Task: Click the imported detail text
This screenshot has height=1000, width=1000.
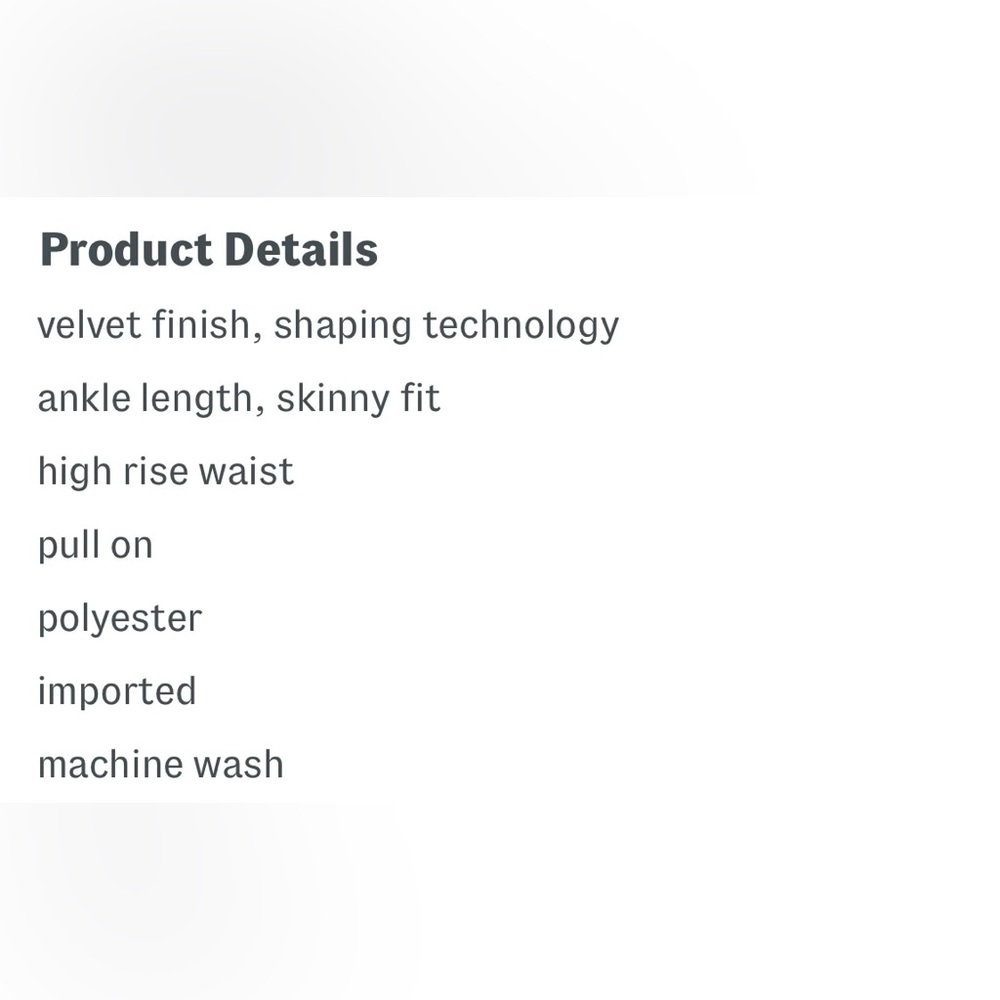Action: [x=117, y=693]
